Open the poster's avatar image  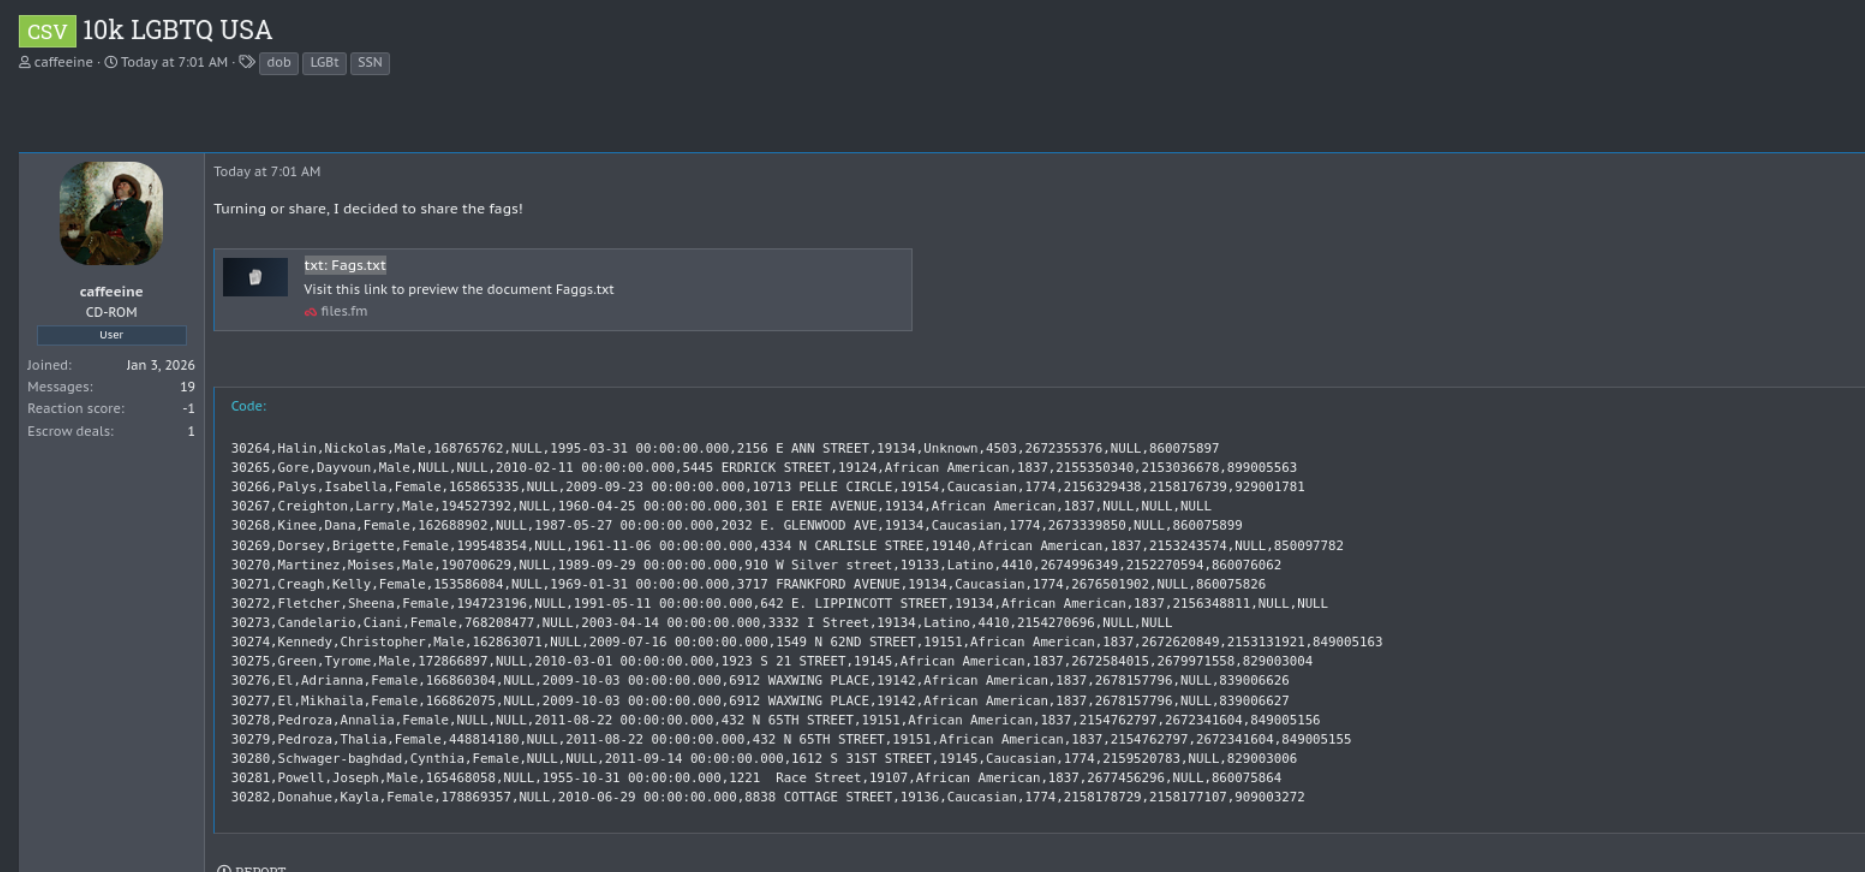(111, 214)
